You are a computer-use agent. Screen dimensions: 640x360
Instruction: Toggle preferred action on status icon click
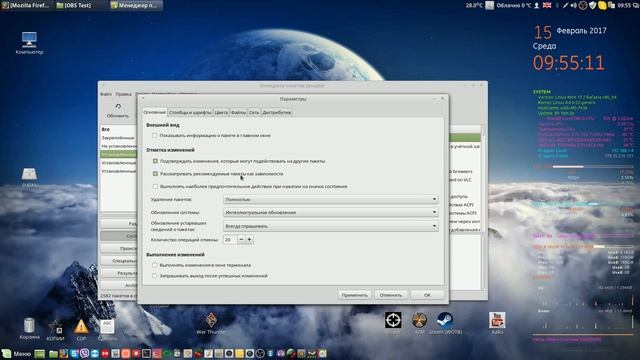(x=155, y=186)
